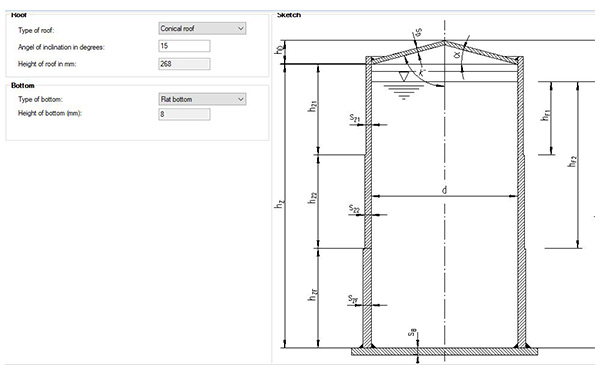Select the hz total height label in sketch
This screenshot has width=600, height=375.
[280, 204]
